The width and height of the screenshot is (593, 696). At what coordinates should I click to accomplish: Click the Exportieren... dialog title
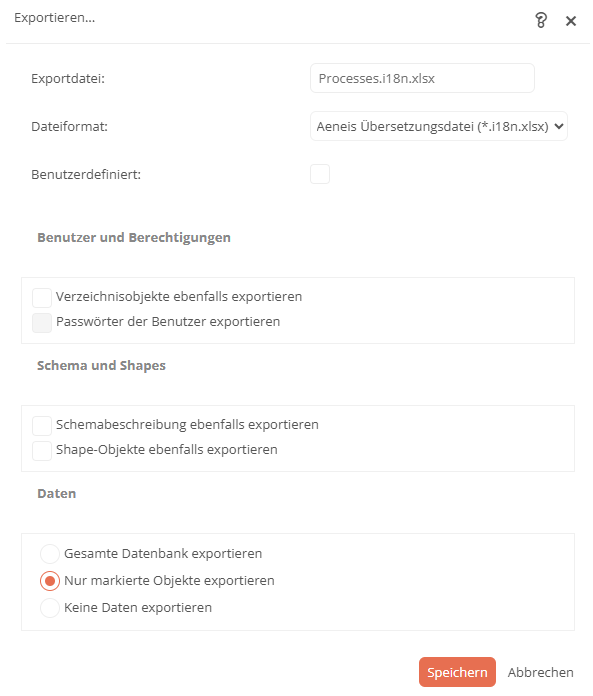[55, 18]
